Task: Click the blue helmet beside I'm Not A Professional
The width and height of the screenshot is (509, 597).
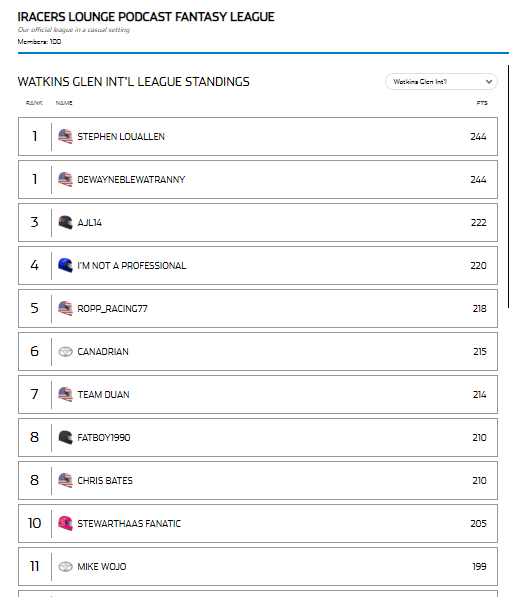Action: (x=65, y=265)
